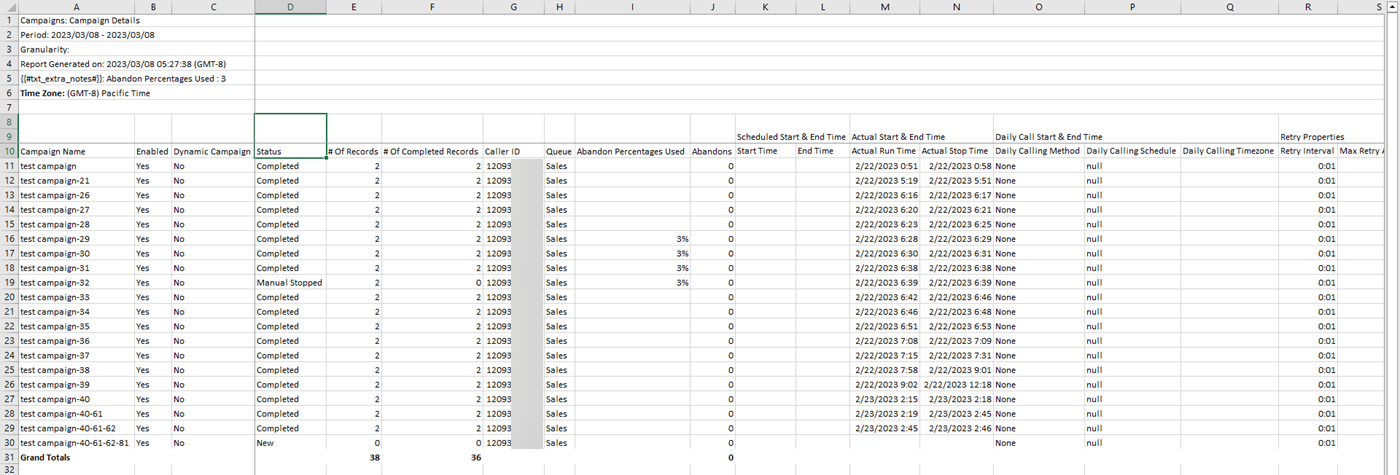Viewport: 1400px width, 475px height.
Task: Click the 'Scheduled Start & End Time' cell
Action: (x=791, y=137)
